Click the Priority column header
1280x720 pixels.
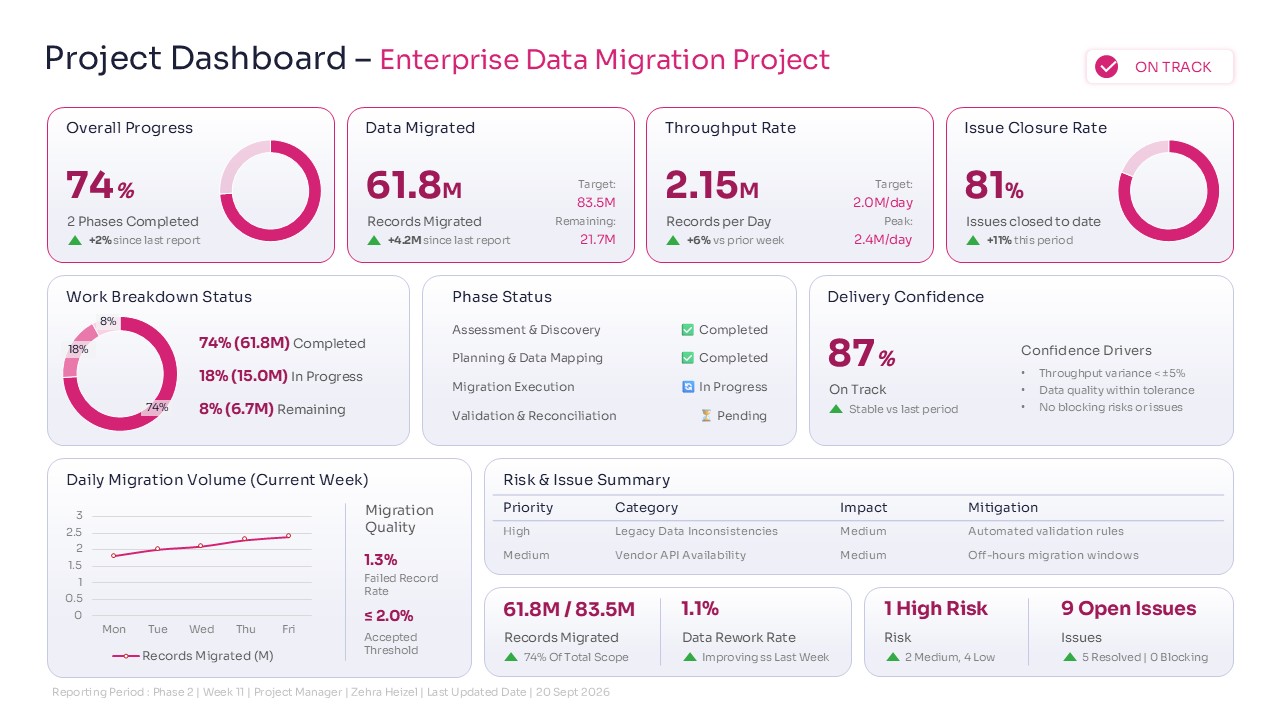point(528,508)
